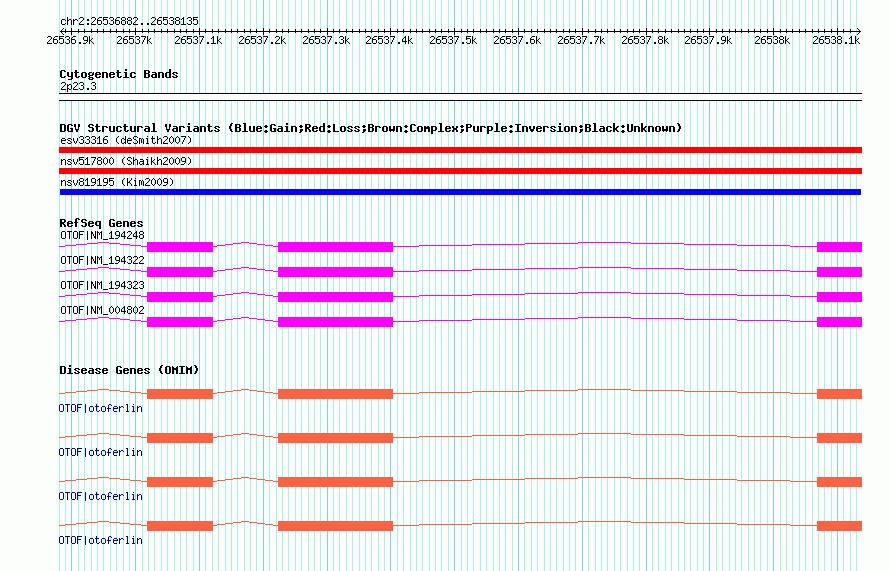Pick the 26537.6k scale label
The height and width of the screenshot is (571, 890).
[x=517, y=40]
